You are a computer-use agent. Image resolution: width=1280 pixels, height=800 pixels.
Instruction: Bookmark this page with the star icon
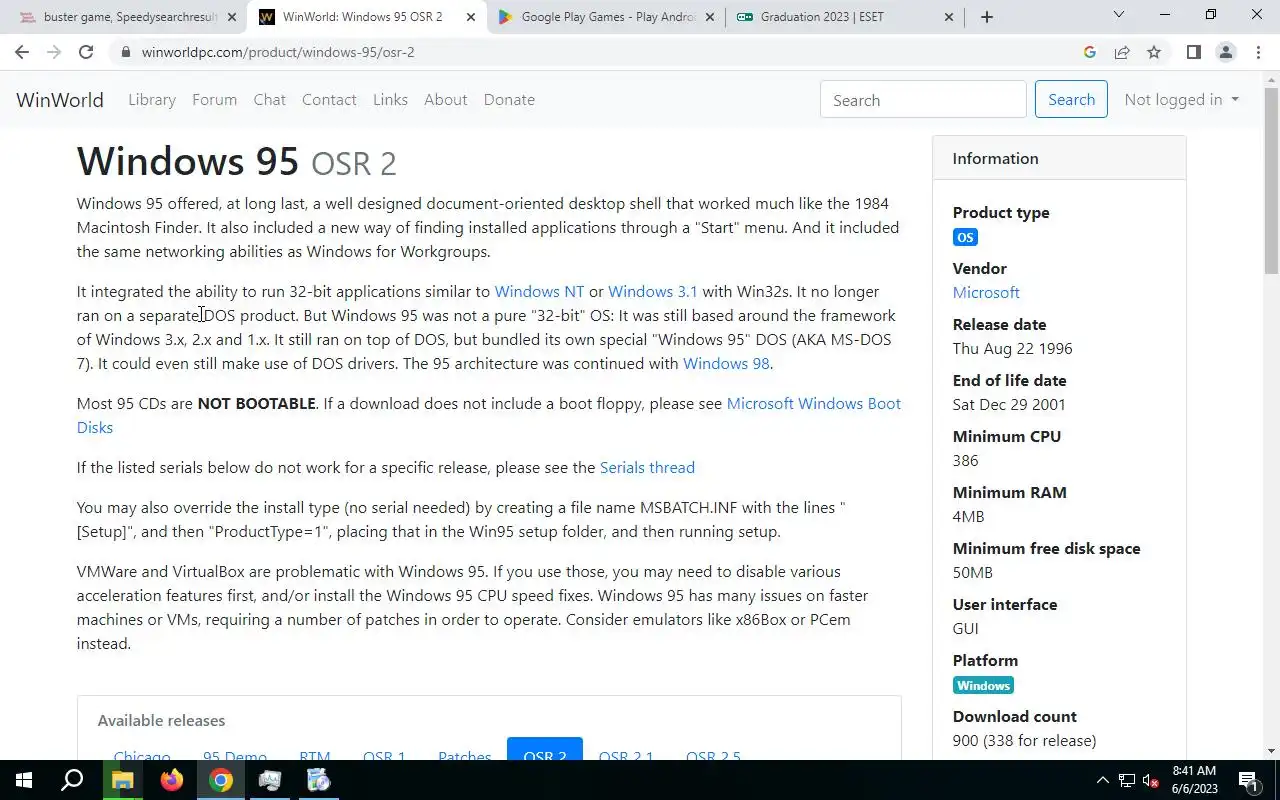click(1154, 52)
